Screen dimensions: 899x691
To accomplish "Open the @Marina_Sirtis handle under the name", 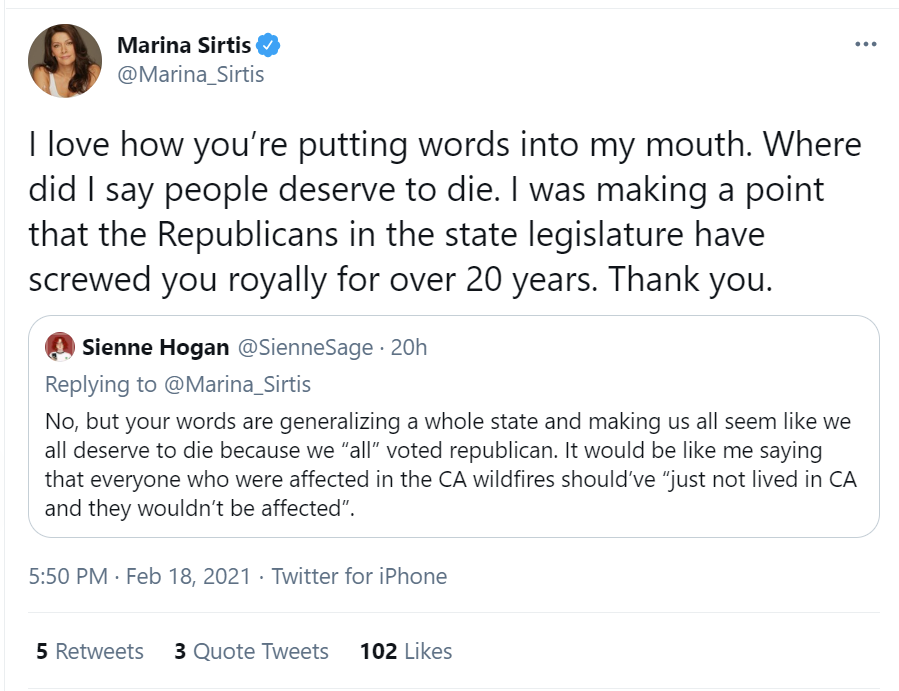I will pyautogui.click(x=191, y=74).
